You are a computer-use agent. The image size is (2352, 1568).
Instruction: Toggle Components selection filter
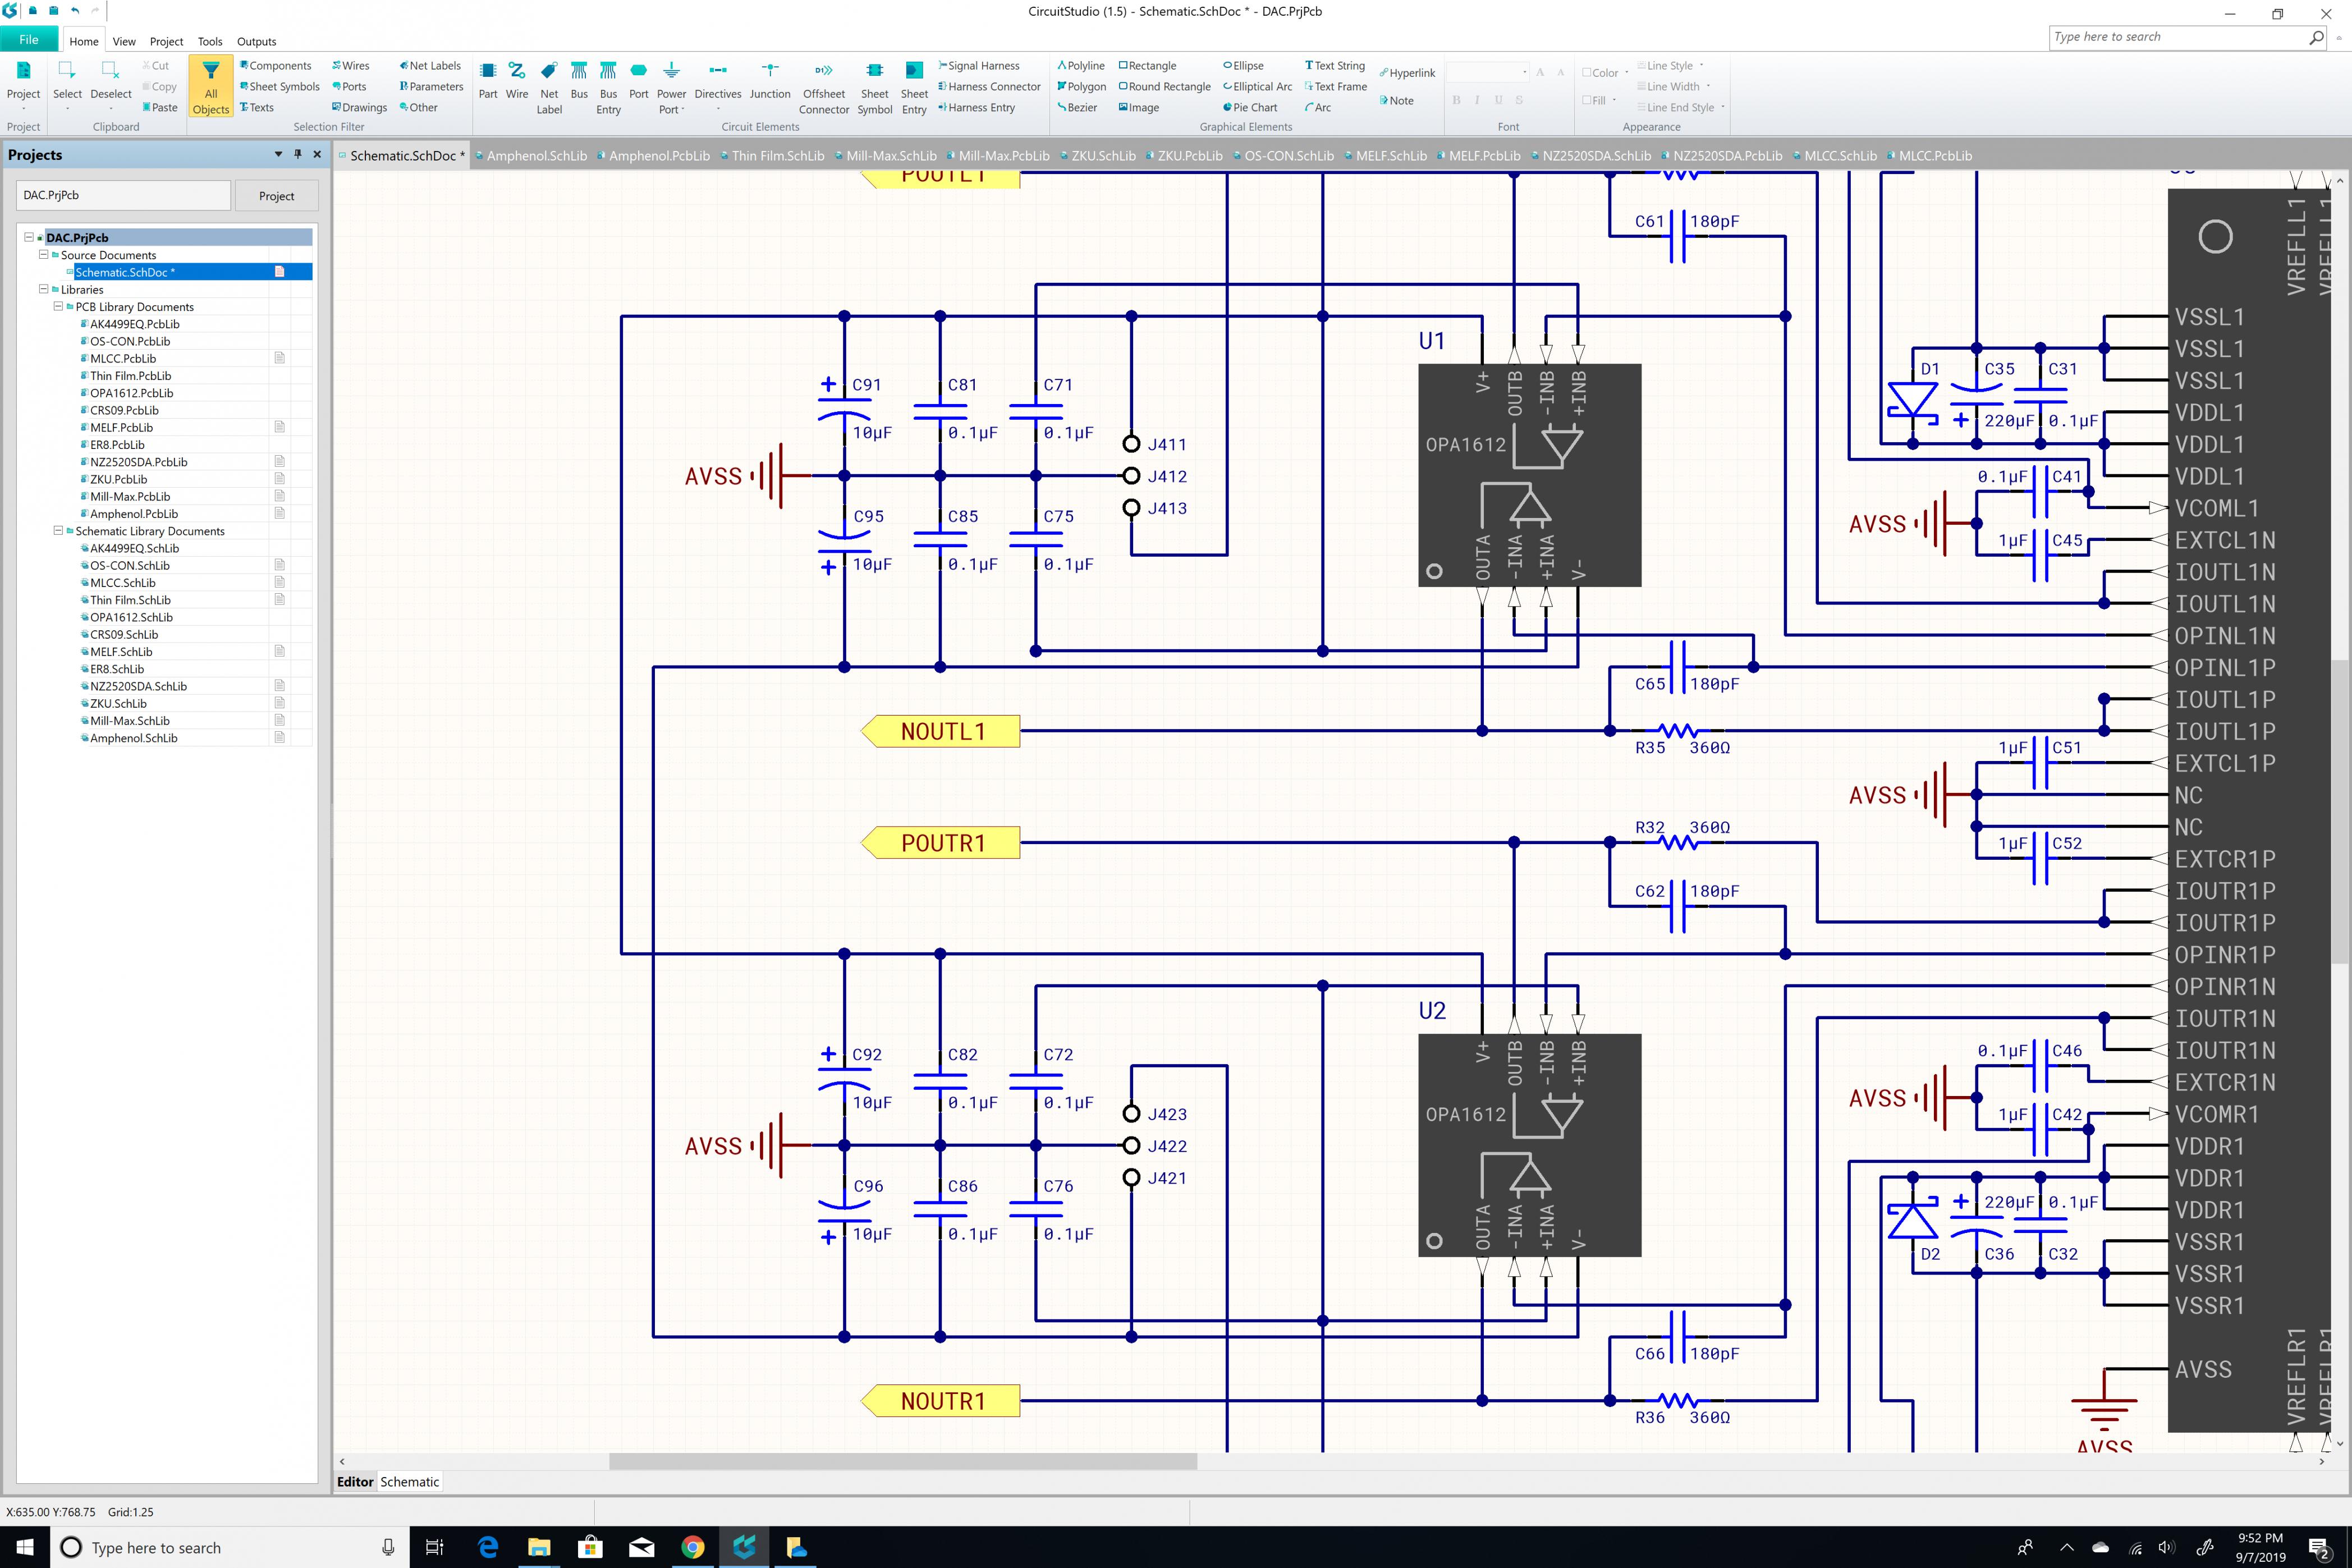click(275, 66)
